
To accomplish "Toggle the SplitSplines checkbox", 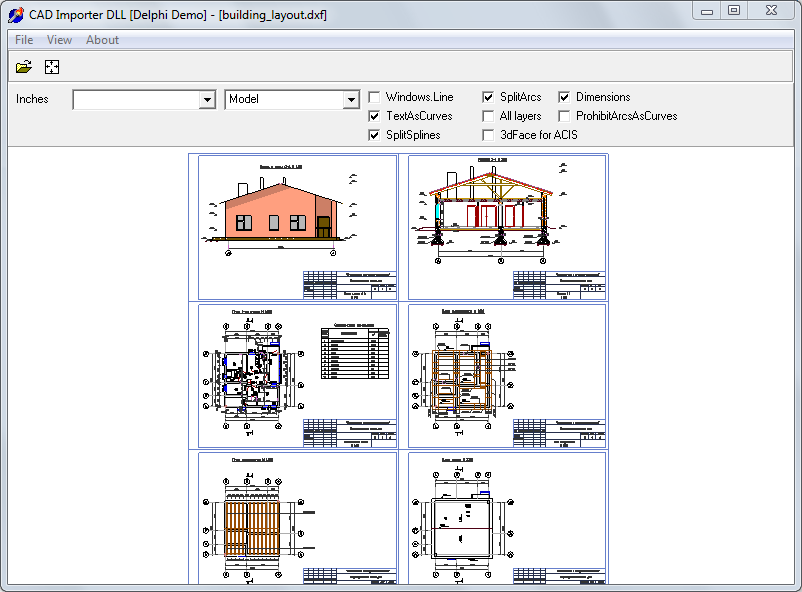I will pos(374,135).
